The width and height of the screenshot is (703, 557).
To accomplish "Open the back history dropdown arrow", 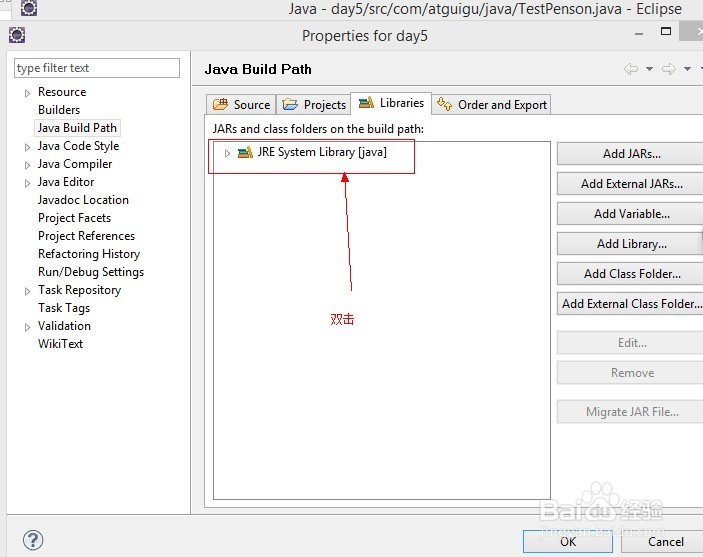I will 649,69.
